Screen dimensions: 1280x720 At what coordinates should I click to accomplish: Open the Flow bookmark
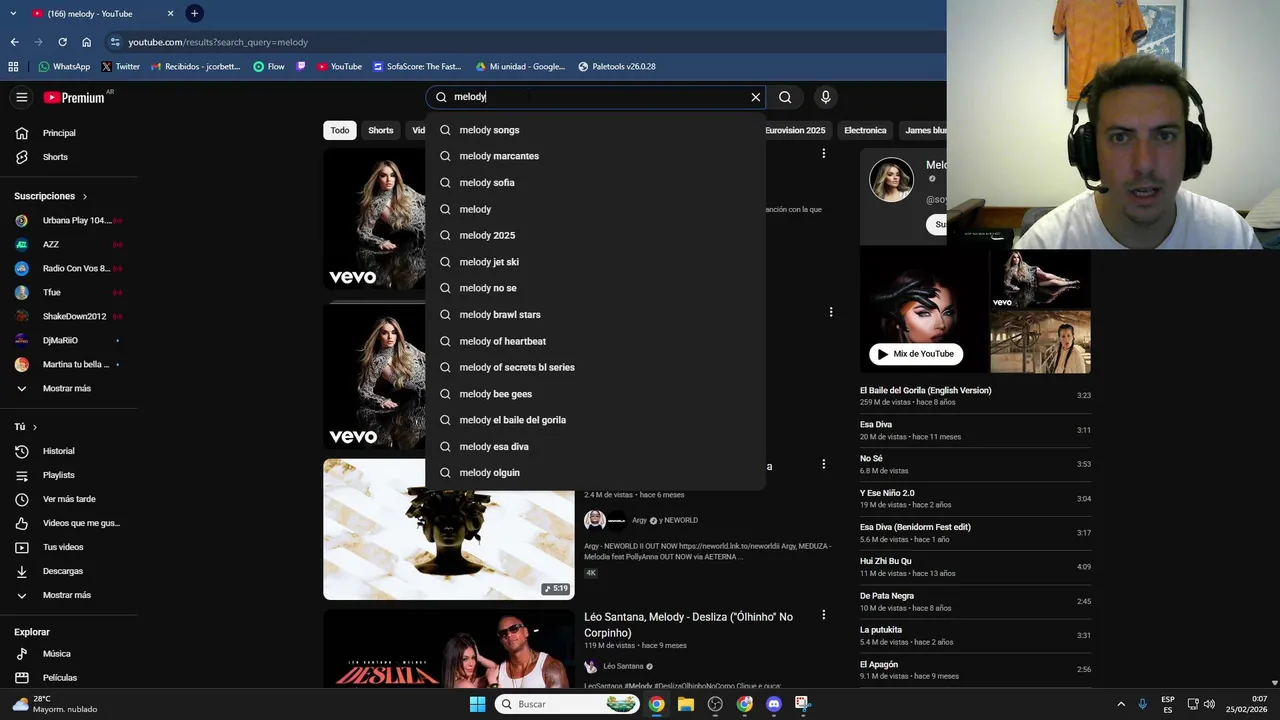point(269,66)
